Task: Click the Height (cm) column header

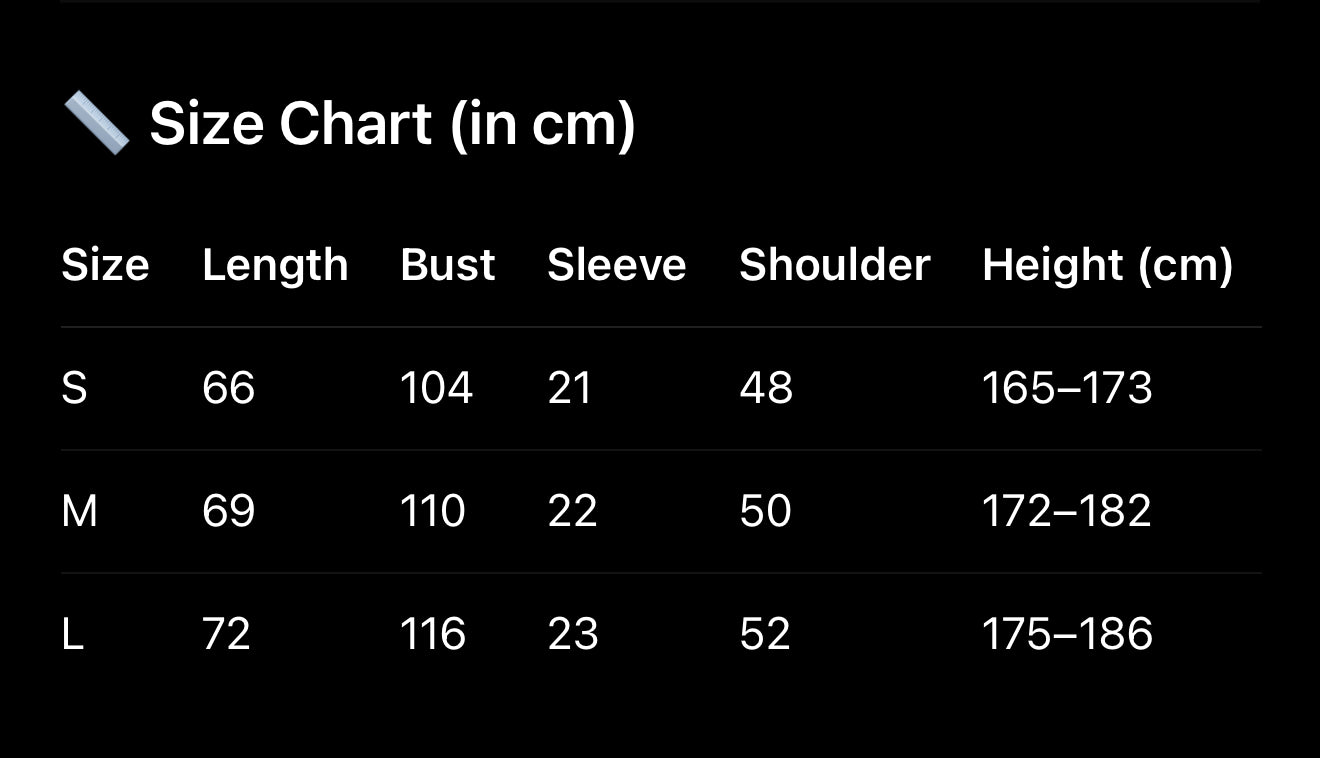Action: [1108, 267]
